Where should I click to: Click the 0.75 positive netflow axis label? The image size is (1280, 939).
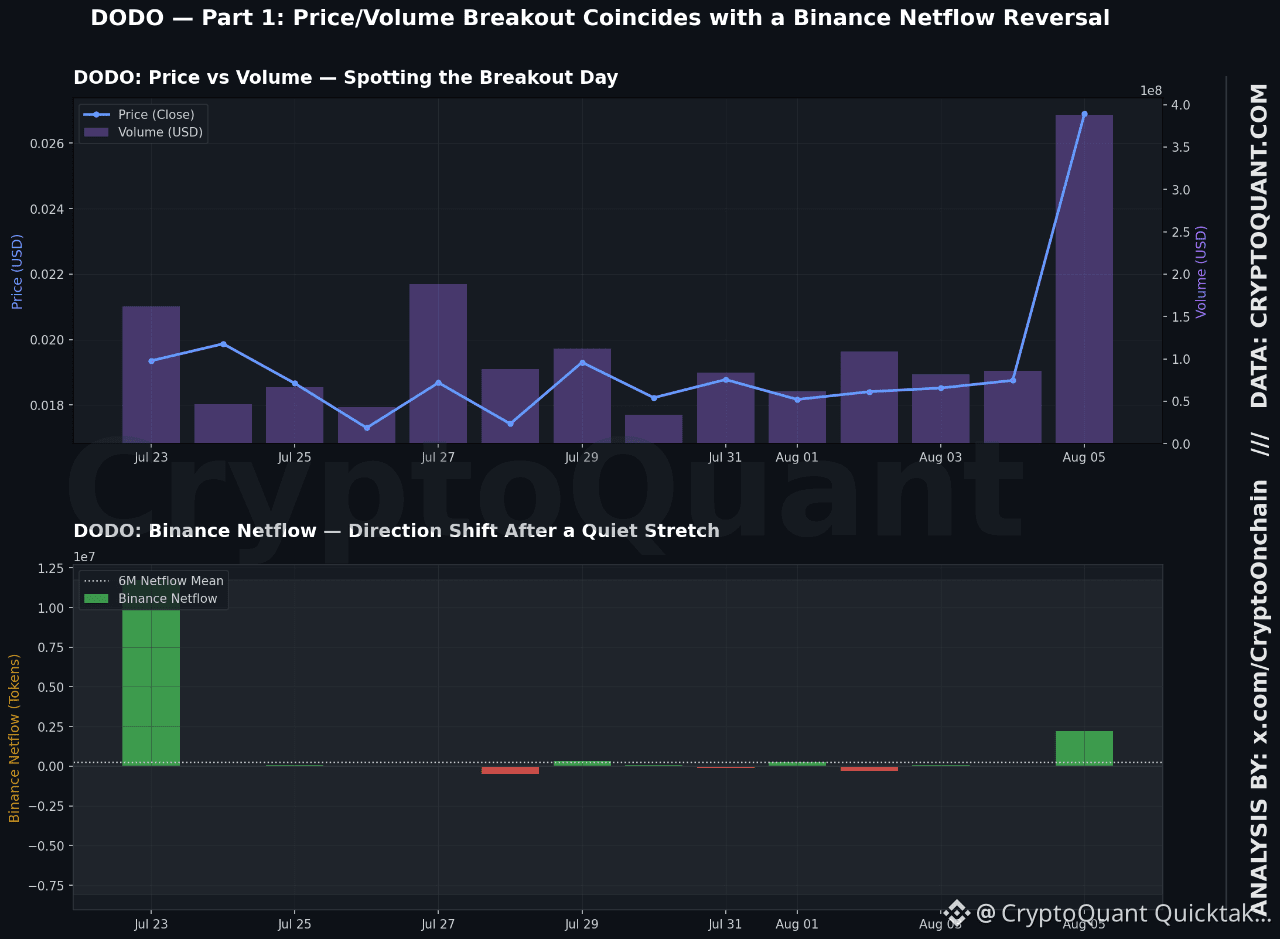tap(50, 648)
